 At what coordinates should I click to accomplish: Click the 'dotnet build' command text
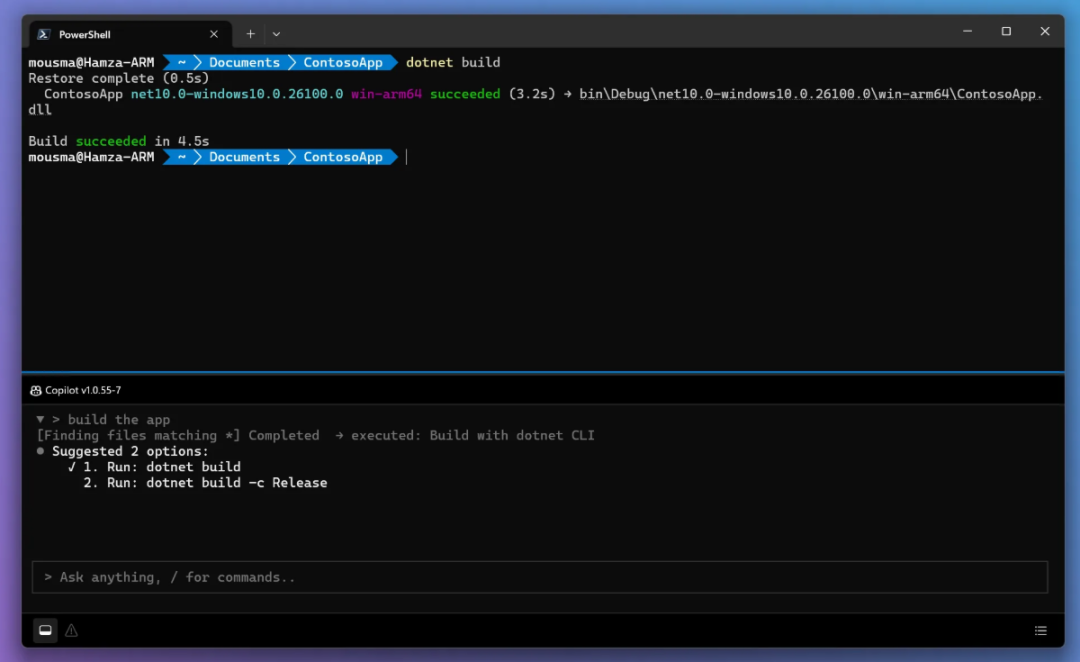(453, 62)
